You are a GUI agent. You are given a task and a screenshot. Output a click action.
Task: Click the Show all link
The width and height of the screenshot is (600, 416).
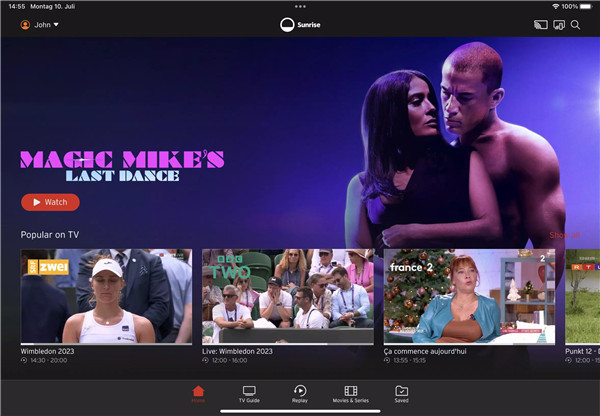click(x=565, y=235)
